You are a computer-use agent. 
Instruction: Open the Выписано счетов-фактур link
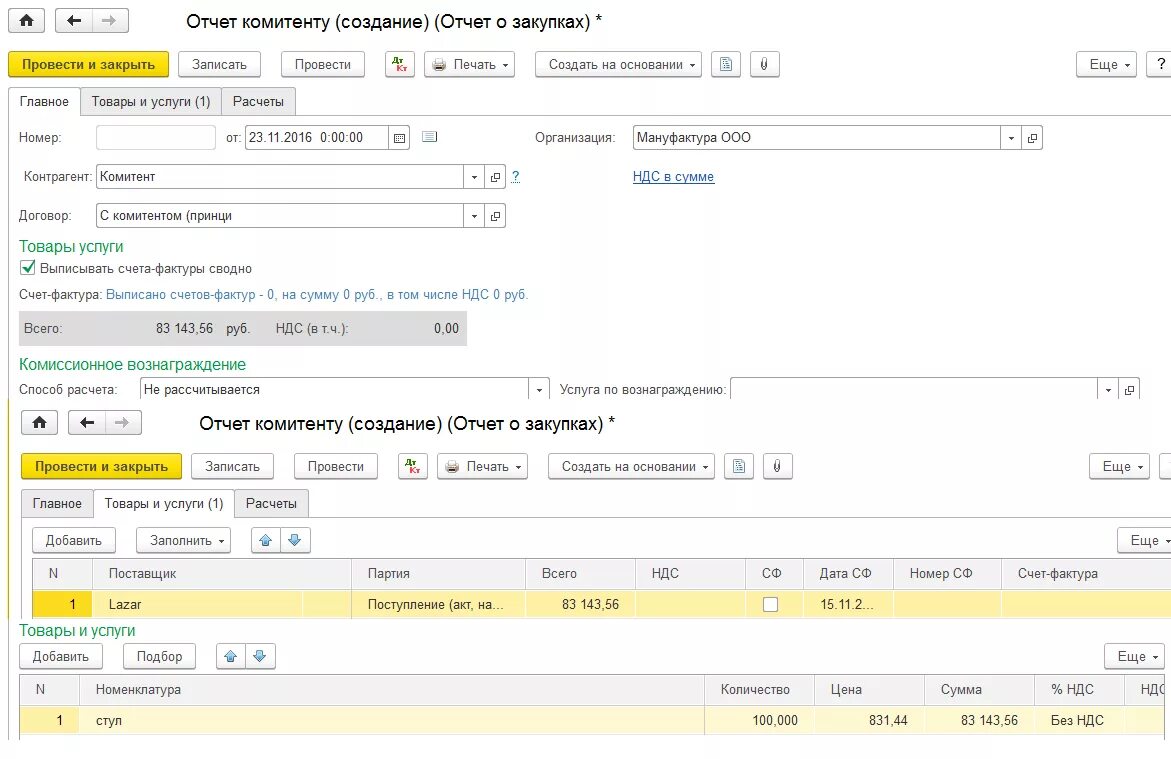(317, 294)
